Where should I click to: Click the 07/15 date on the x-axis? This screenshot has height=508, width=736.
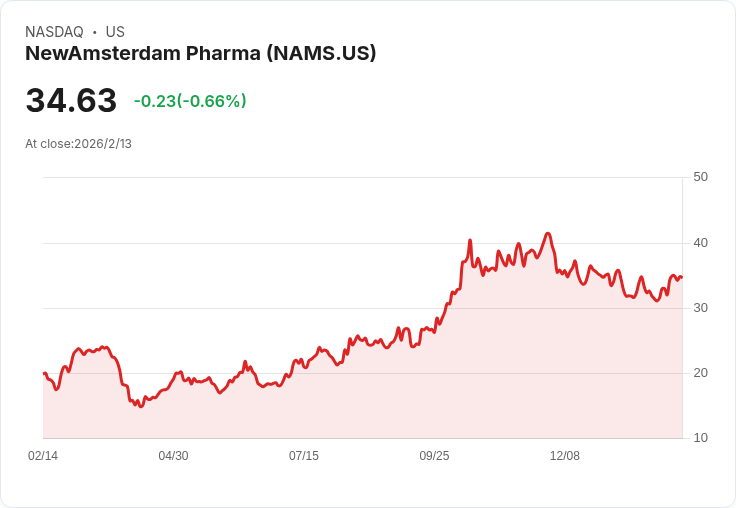[x=304, y=456]
